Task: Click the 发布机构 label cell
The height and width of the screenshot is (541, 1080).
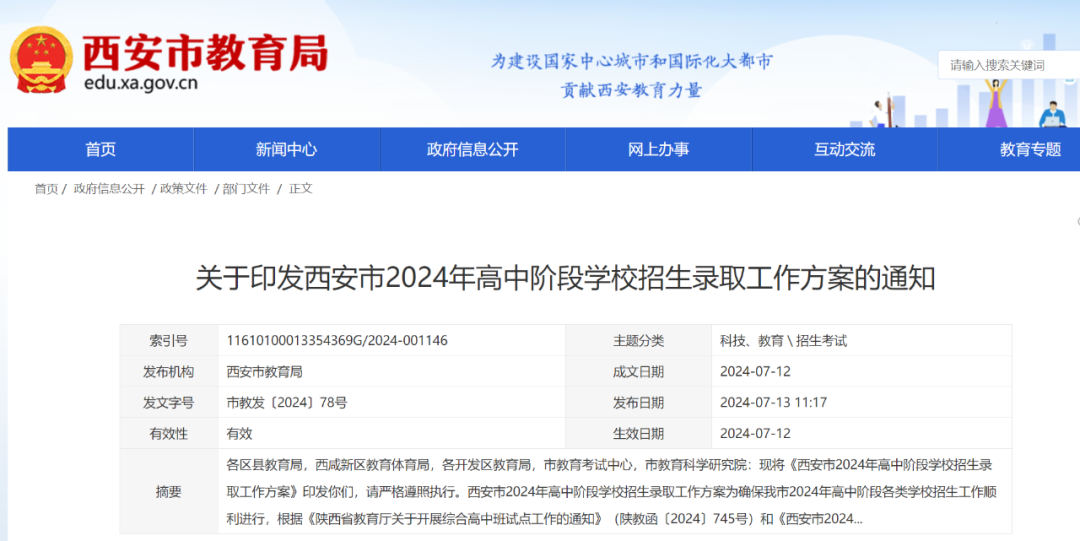Action: coord(169,371)
